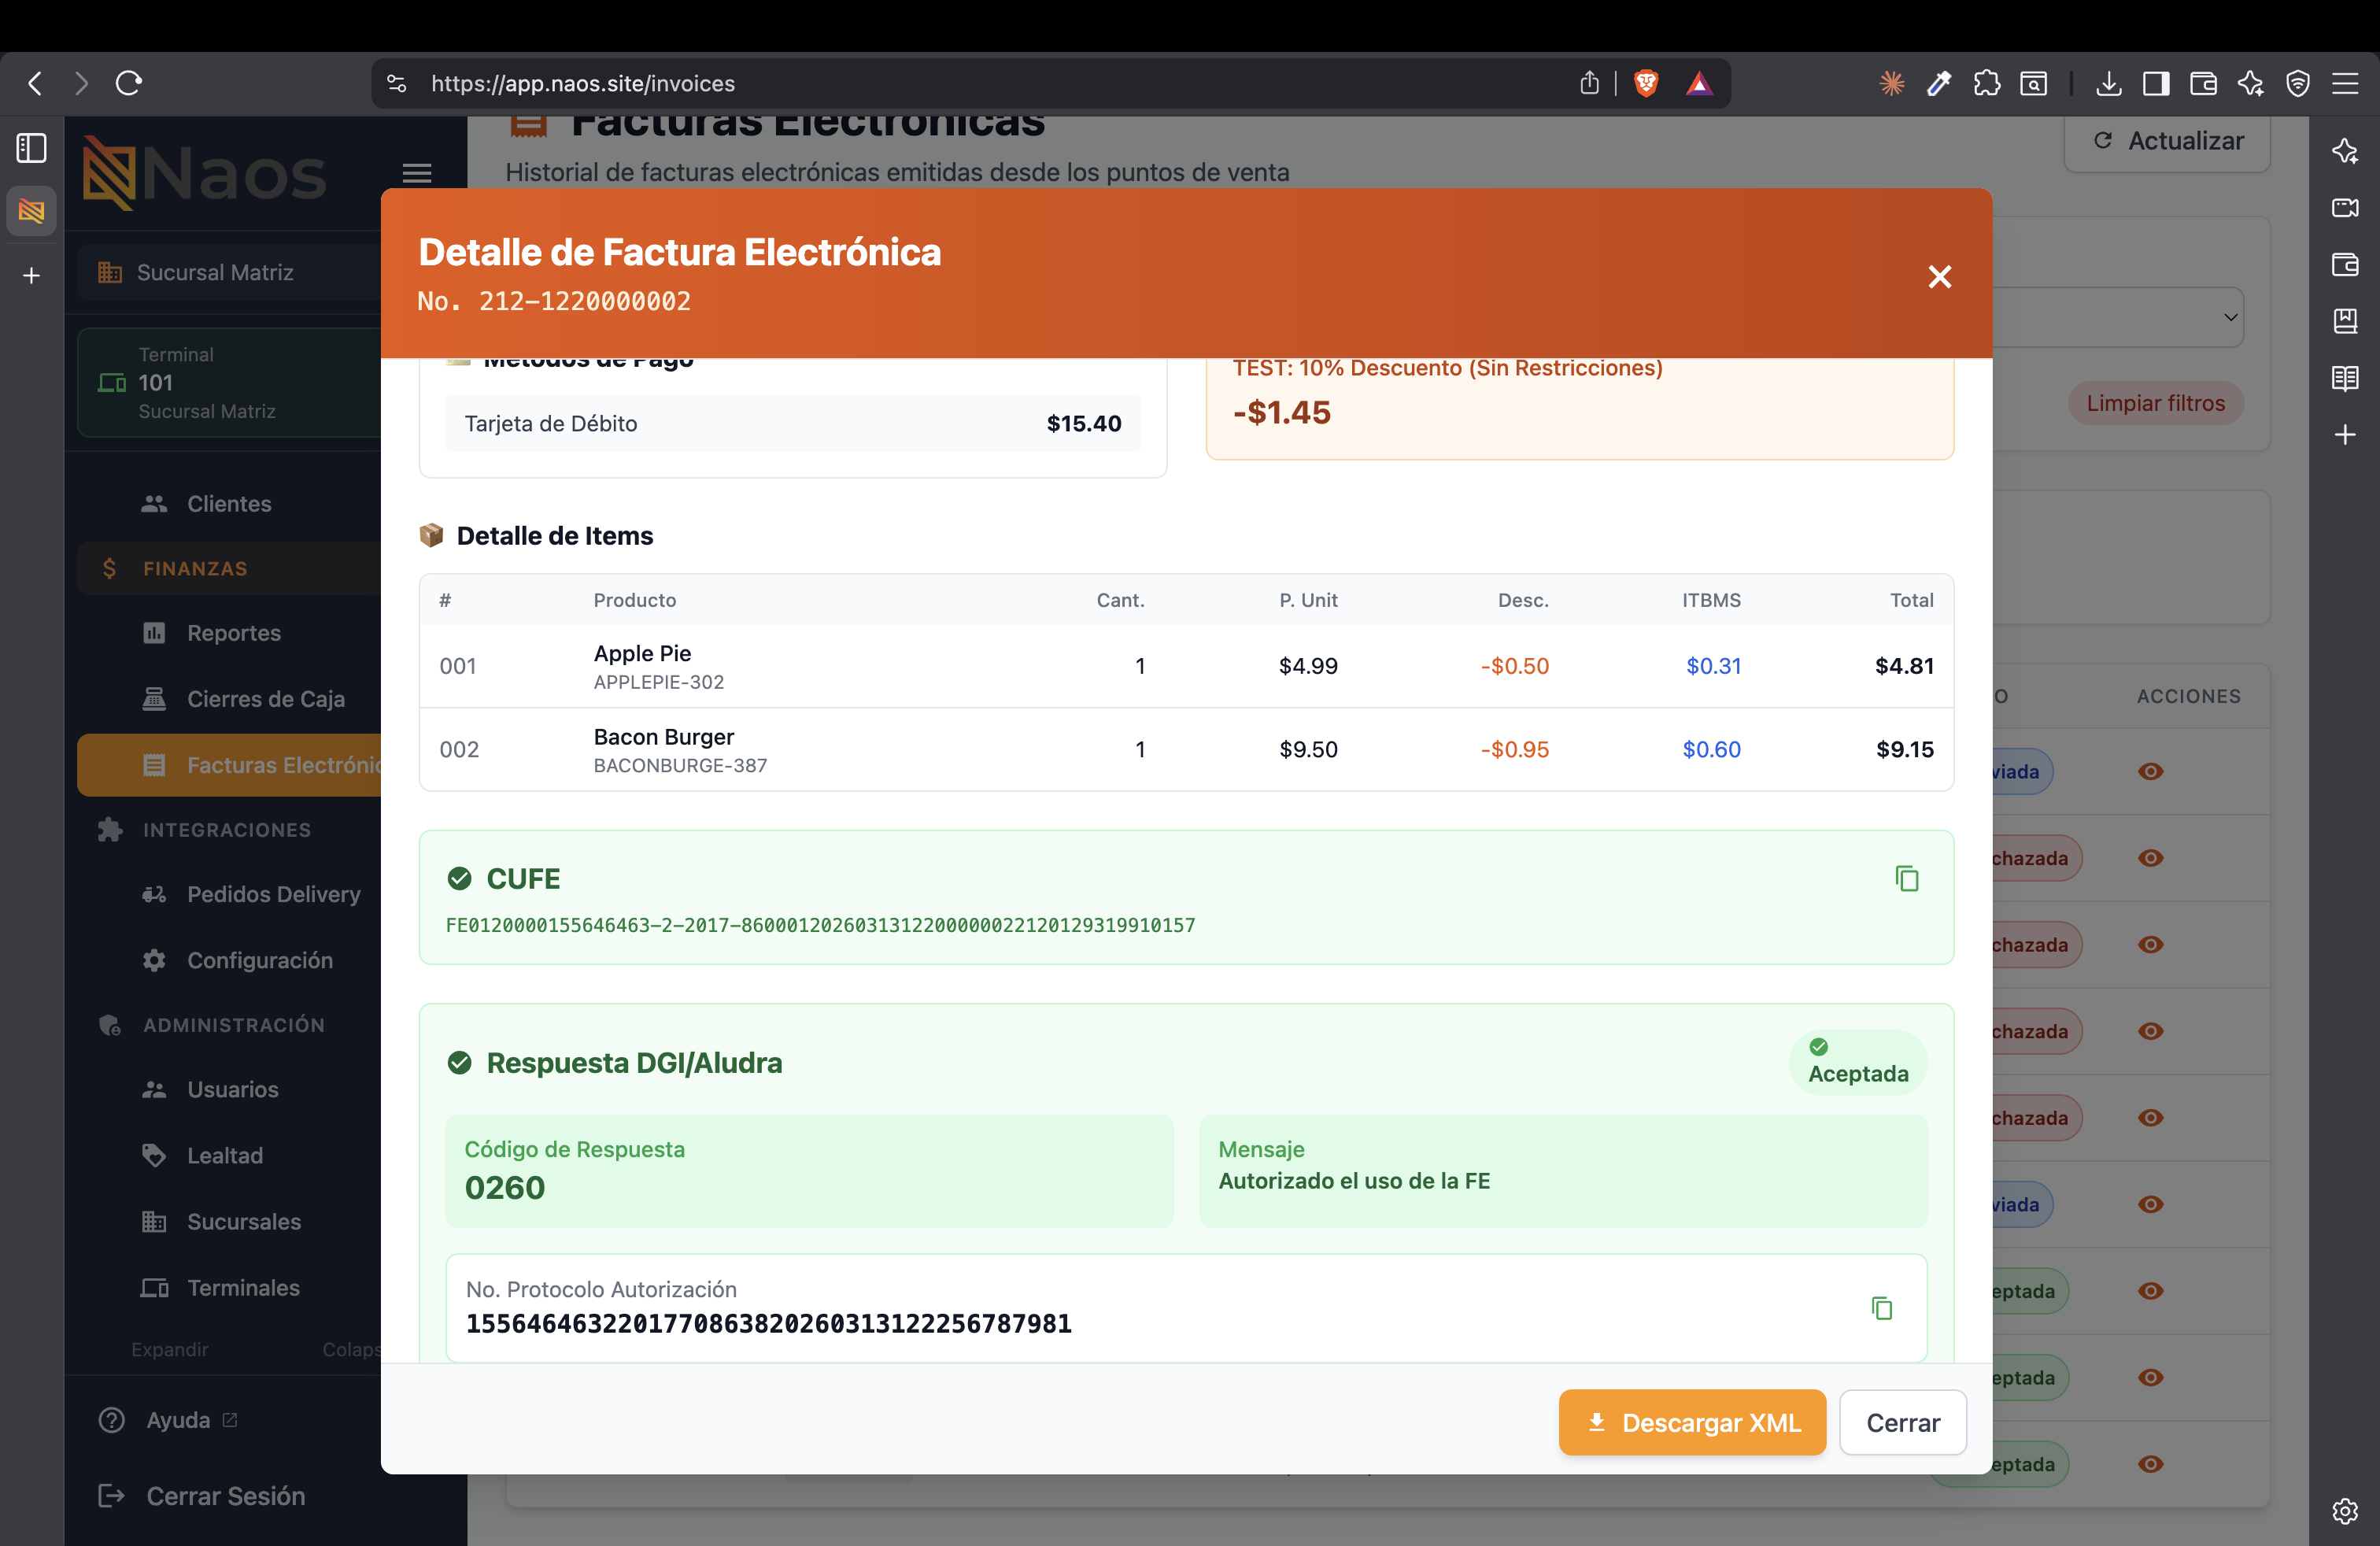Image resolution: width=2380 pixels, height=1546 pixels.
Task: Click the Cerrar button
Action: (x=1903, y=1422)
